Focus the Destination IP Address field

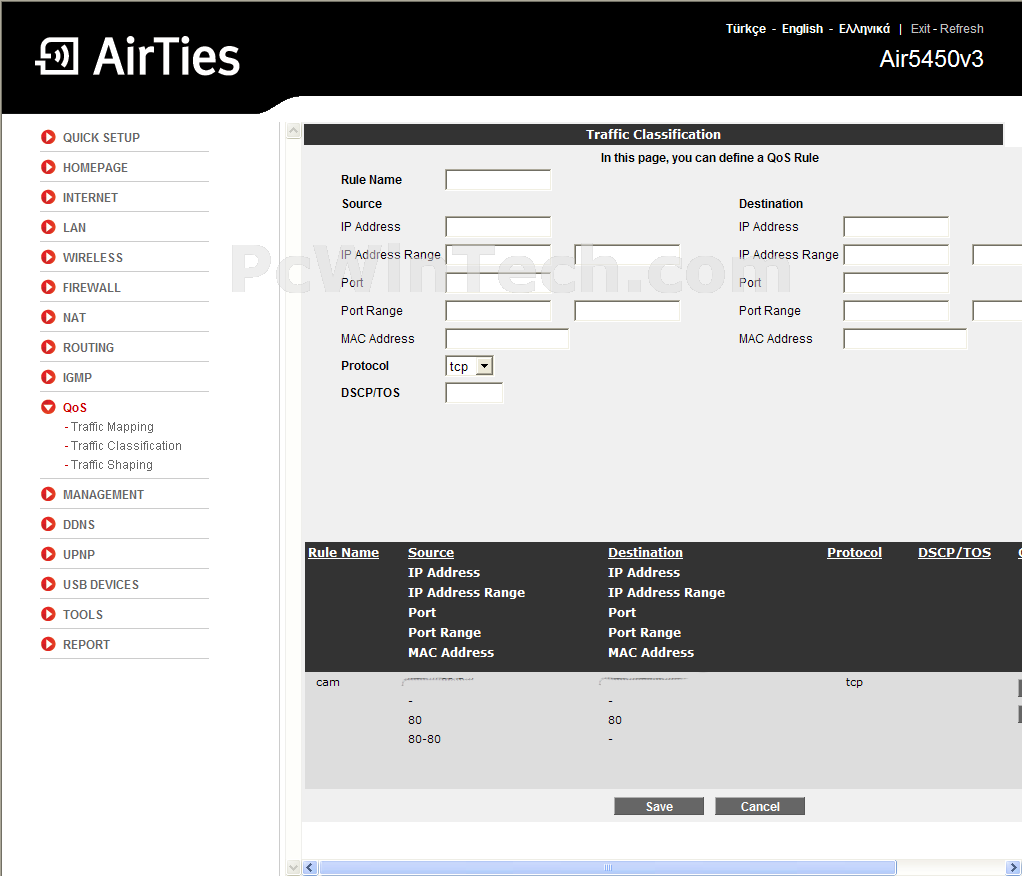point(896,227)
